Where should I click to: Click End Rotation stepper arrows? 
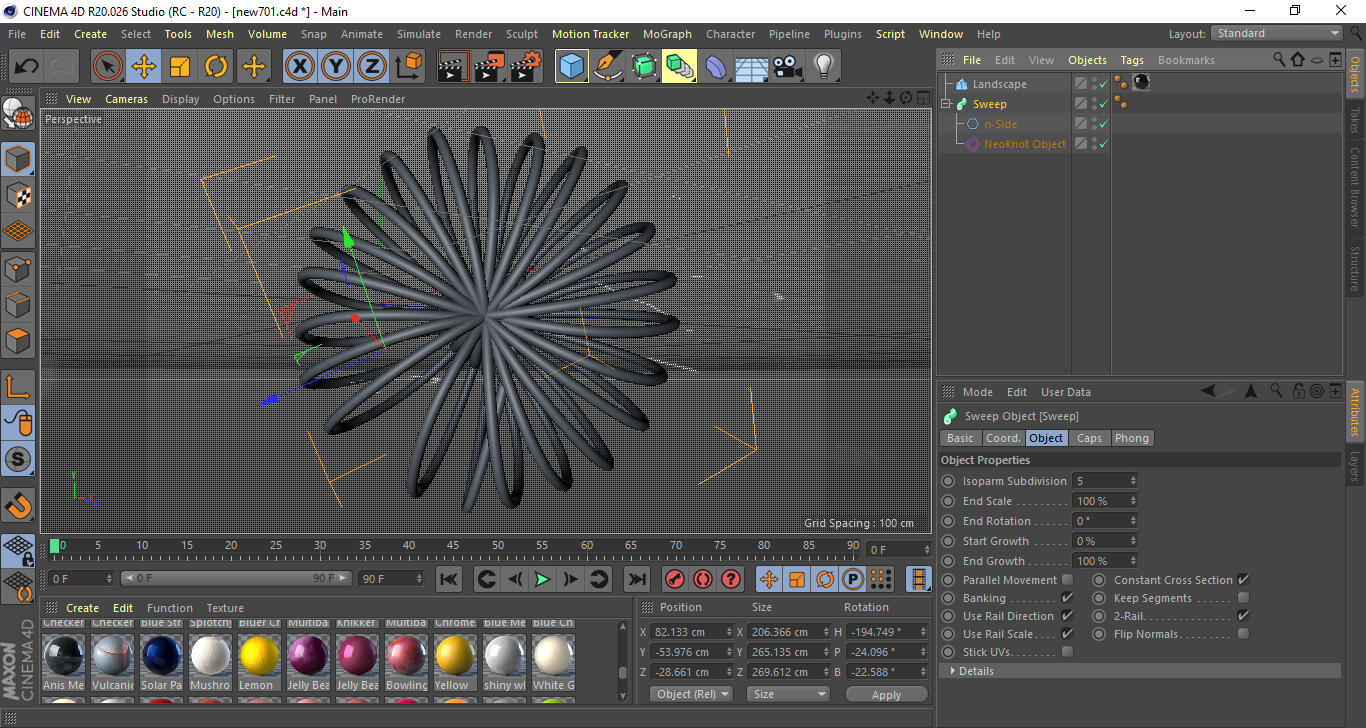(1133, 521)
